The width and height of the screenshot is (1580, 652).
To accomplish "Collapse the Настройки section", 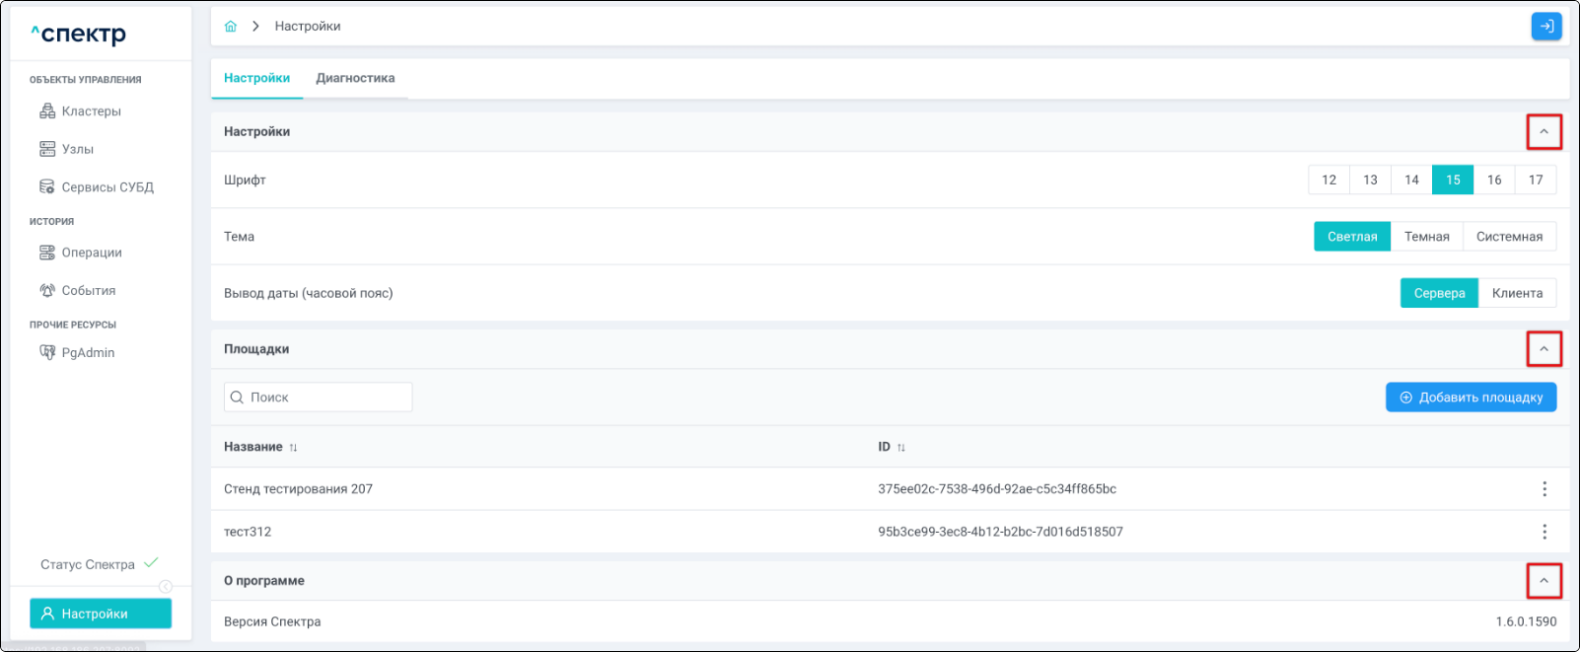I will click(x=1543, y=132).
